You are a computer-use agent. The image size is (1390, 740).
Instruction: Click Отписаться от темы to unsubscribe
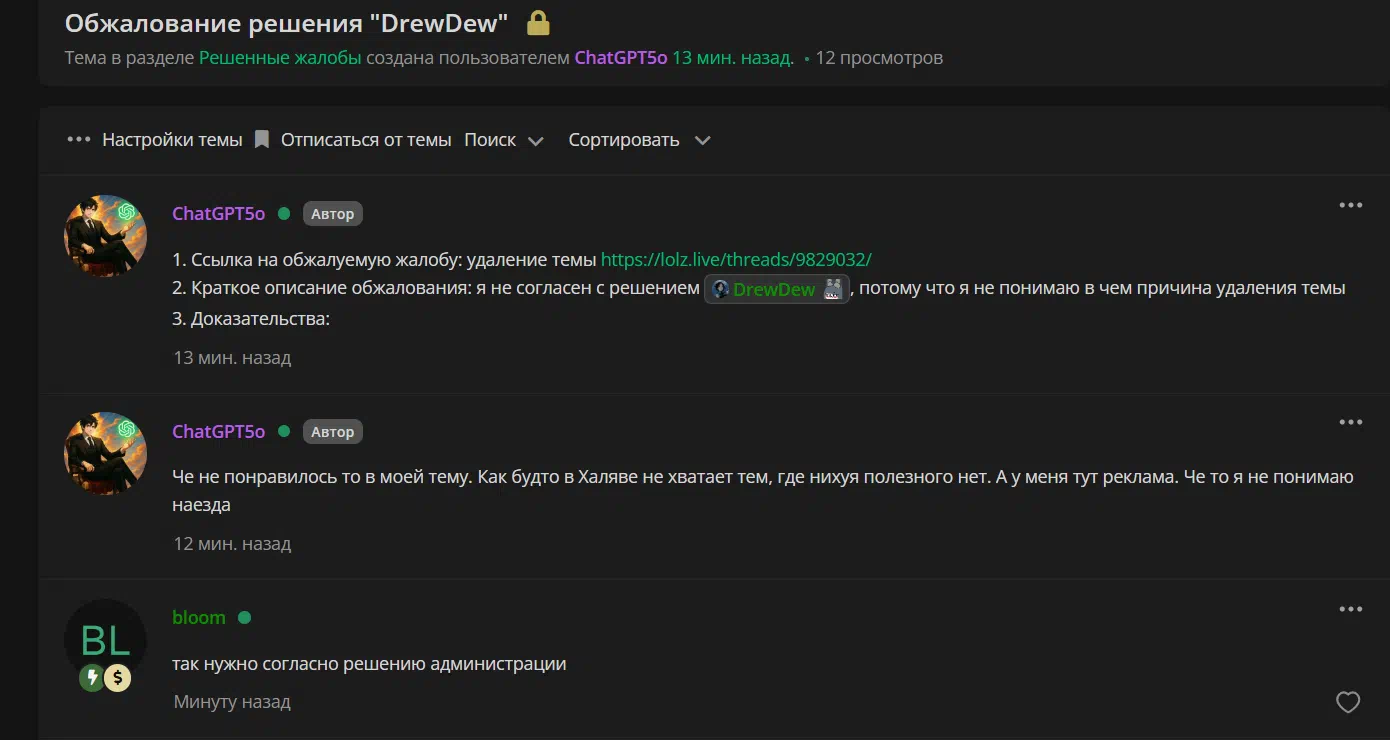coord(366,140)
